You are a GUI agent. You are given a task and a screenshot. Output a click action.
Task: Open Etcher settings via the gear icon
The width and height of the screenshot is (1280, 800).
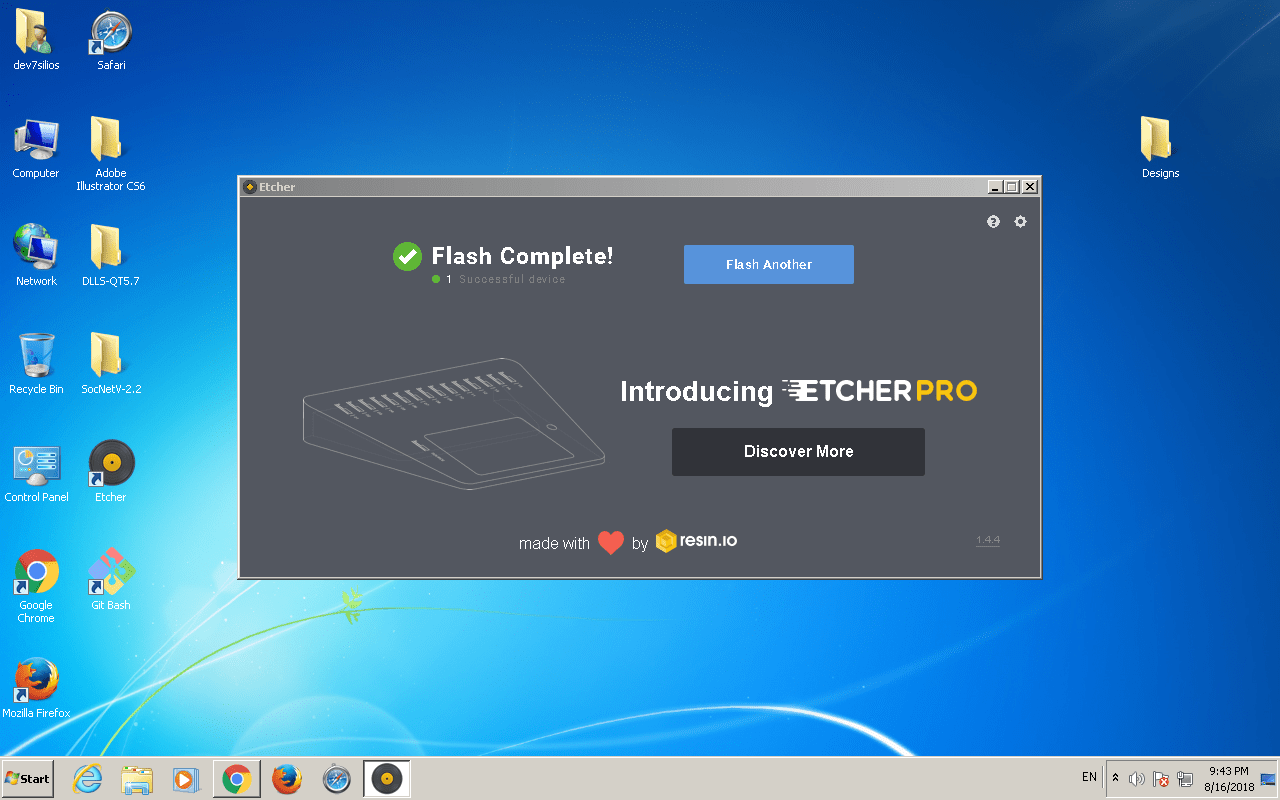point(1020,221)
